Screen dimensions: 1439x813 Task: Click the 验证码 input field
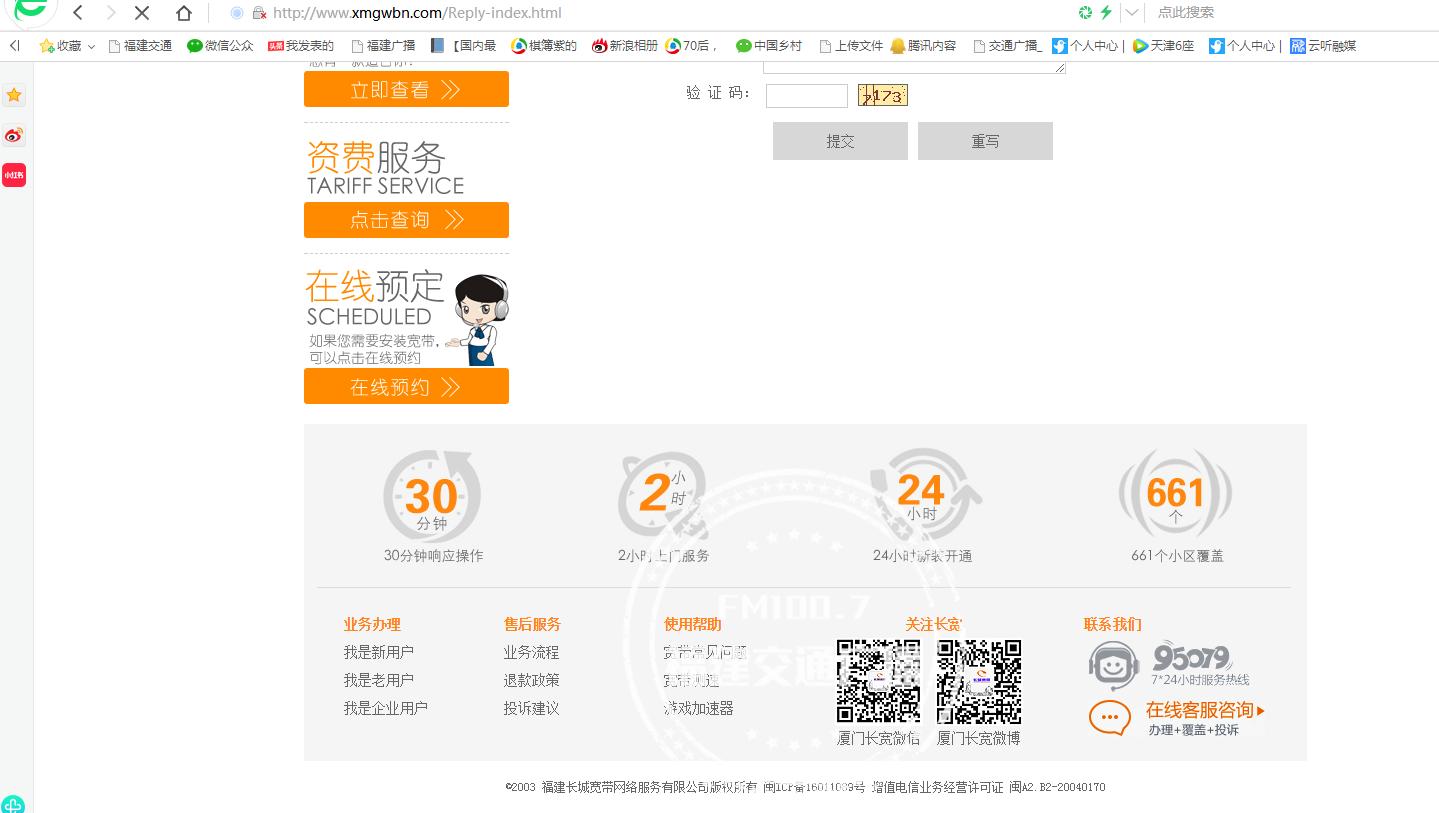(806, 95)
